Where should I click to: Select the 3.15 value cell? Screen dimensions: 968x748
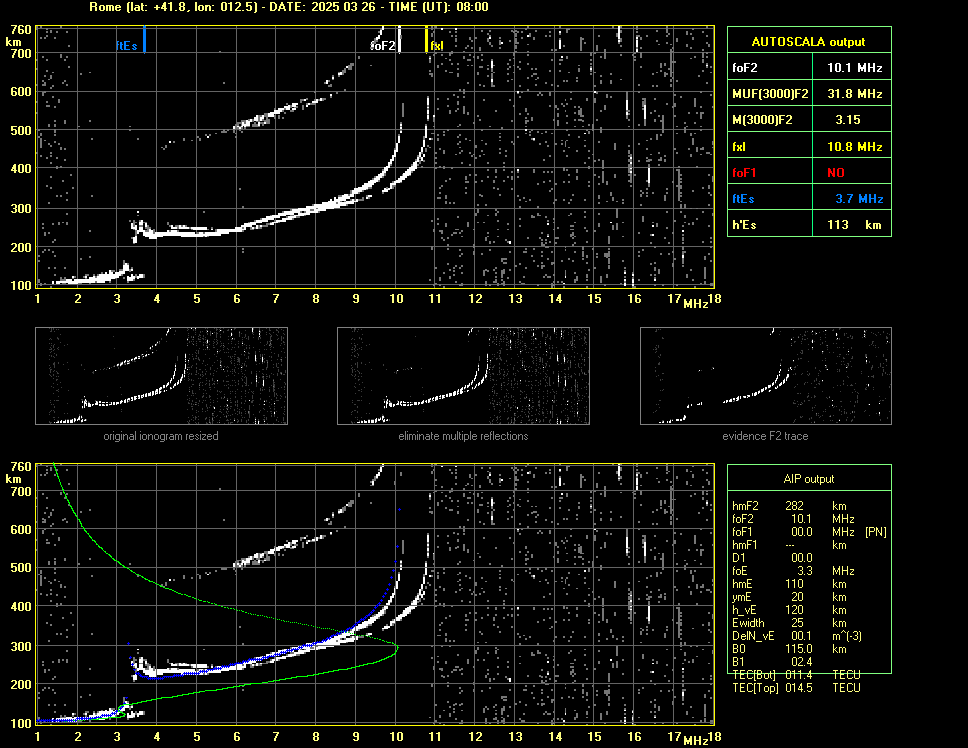[x=852, y=120]
